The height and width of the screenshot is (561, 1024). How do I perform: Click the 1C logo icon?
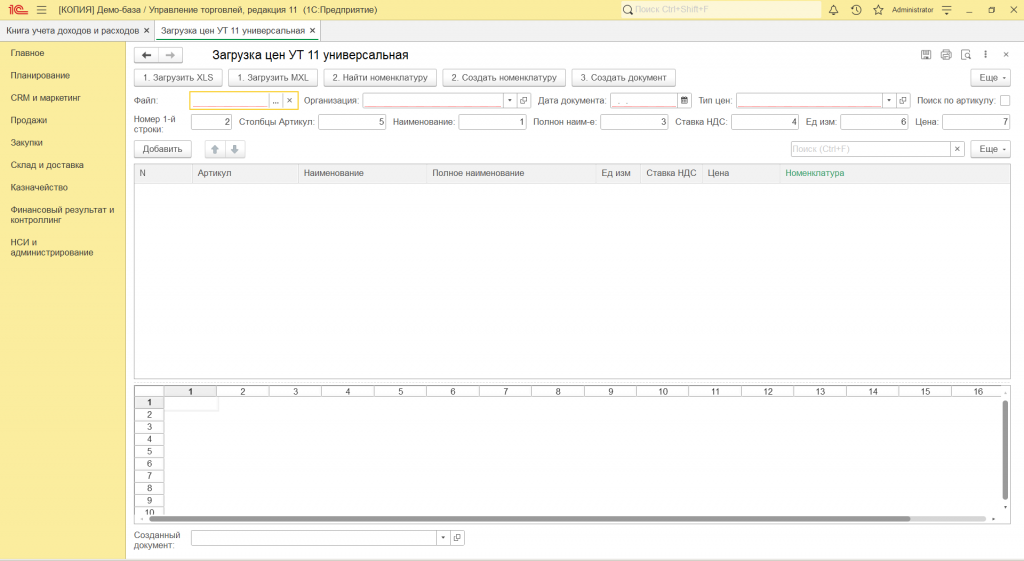[18, 10]
